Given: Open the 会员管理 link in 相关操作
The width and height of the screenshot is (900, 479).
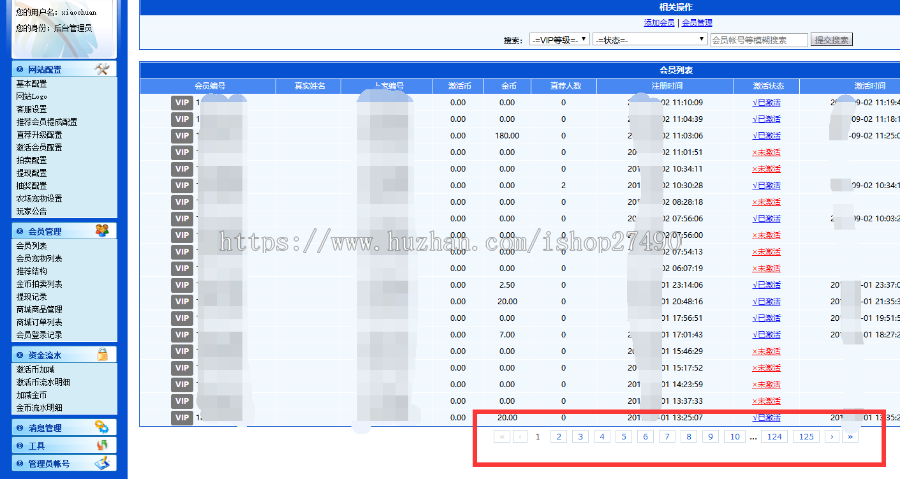Looking at the screenshot, I should coord(697,22).
